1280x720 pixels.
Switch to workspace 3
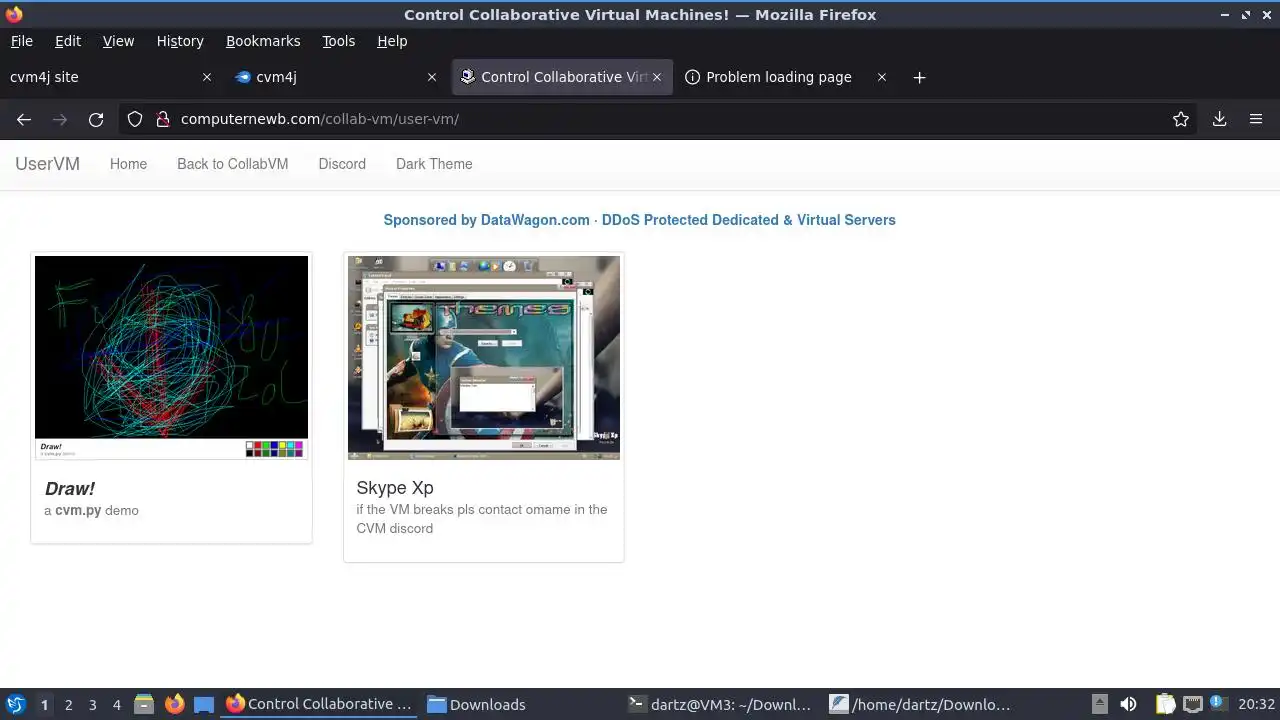coord(92,705)
